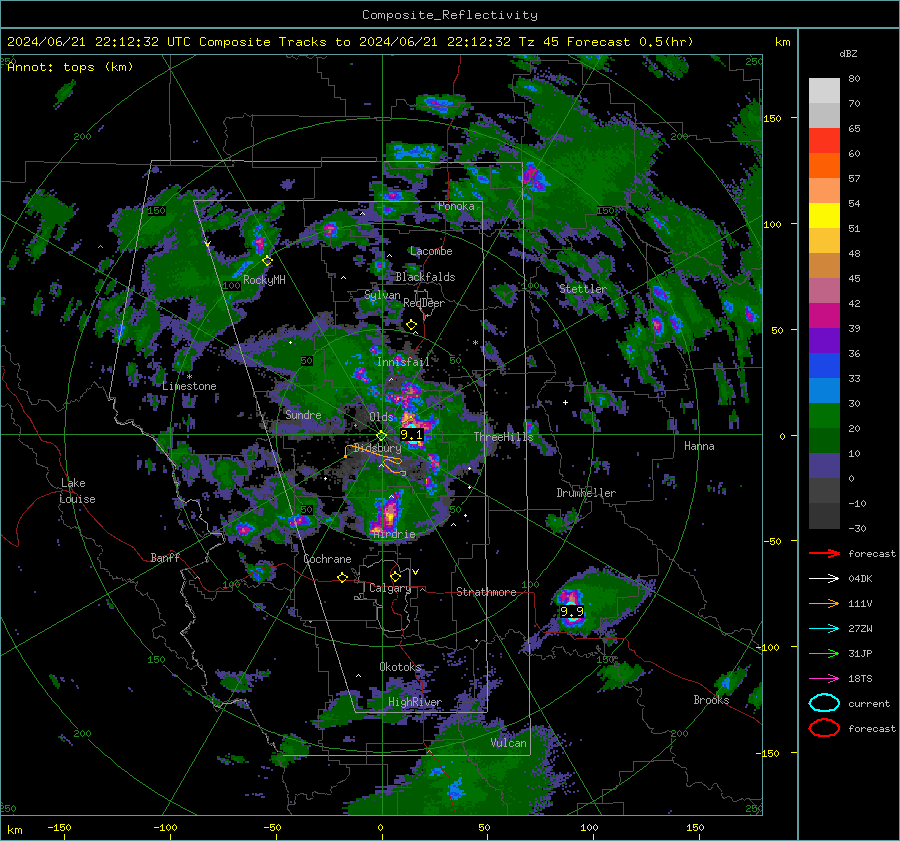
Task: Click the Composite_Reflectivity title
Action: [x=449, y=15]
